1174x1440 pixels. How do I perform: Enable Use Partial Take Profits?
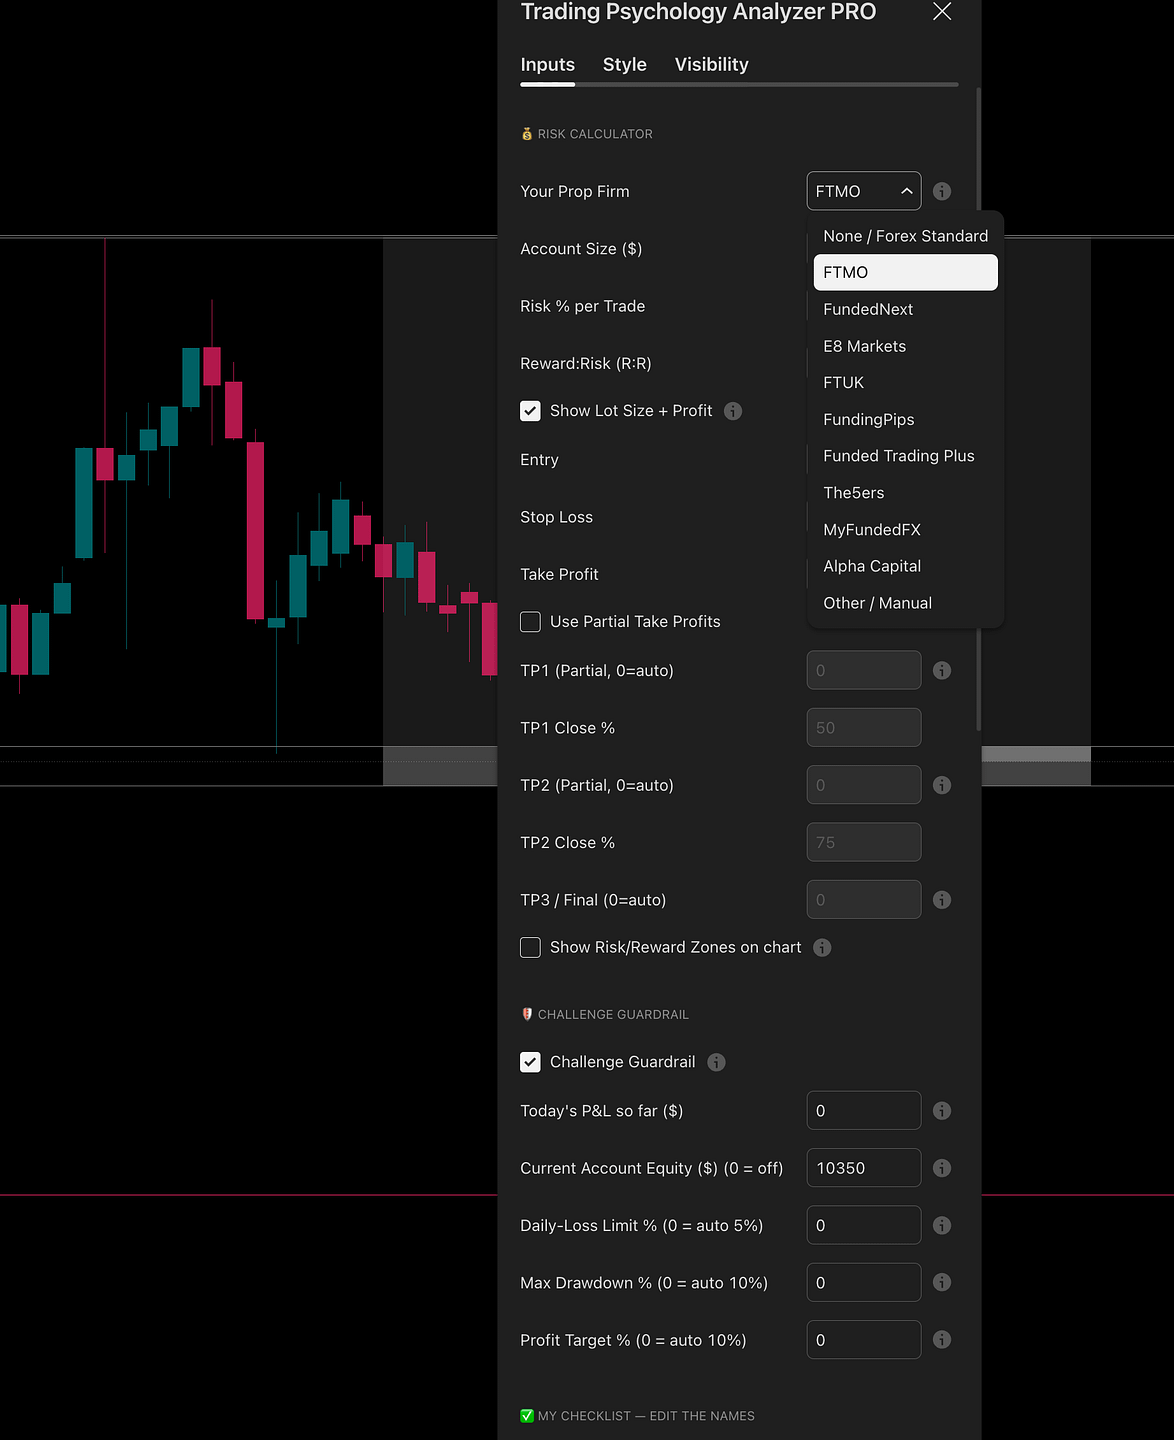pyautogui.click(x=530, y=622)
